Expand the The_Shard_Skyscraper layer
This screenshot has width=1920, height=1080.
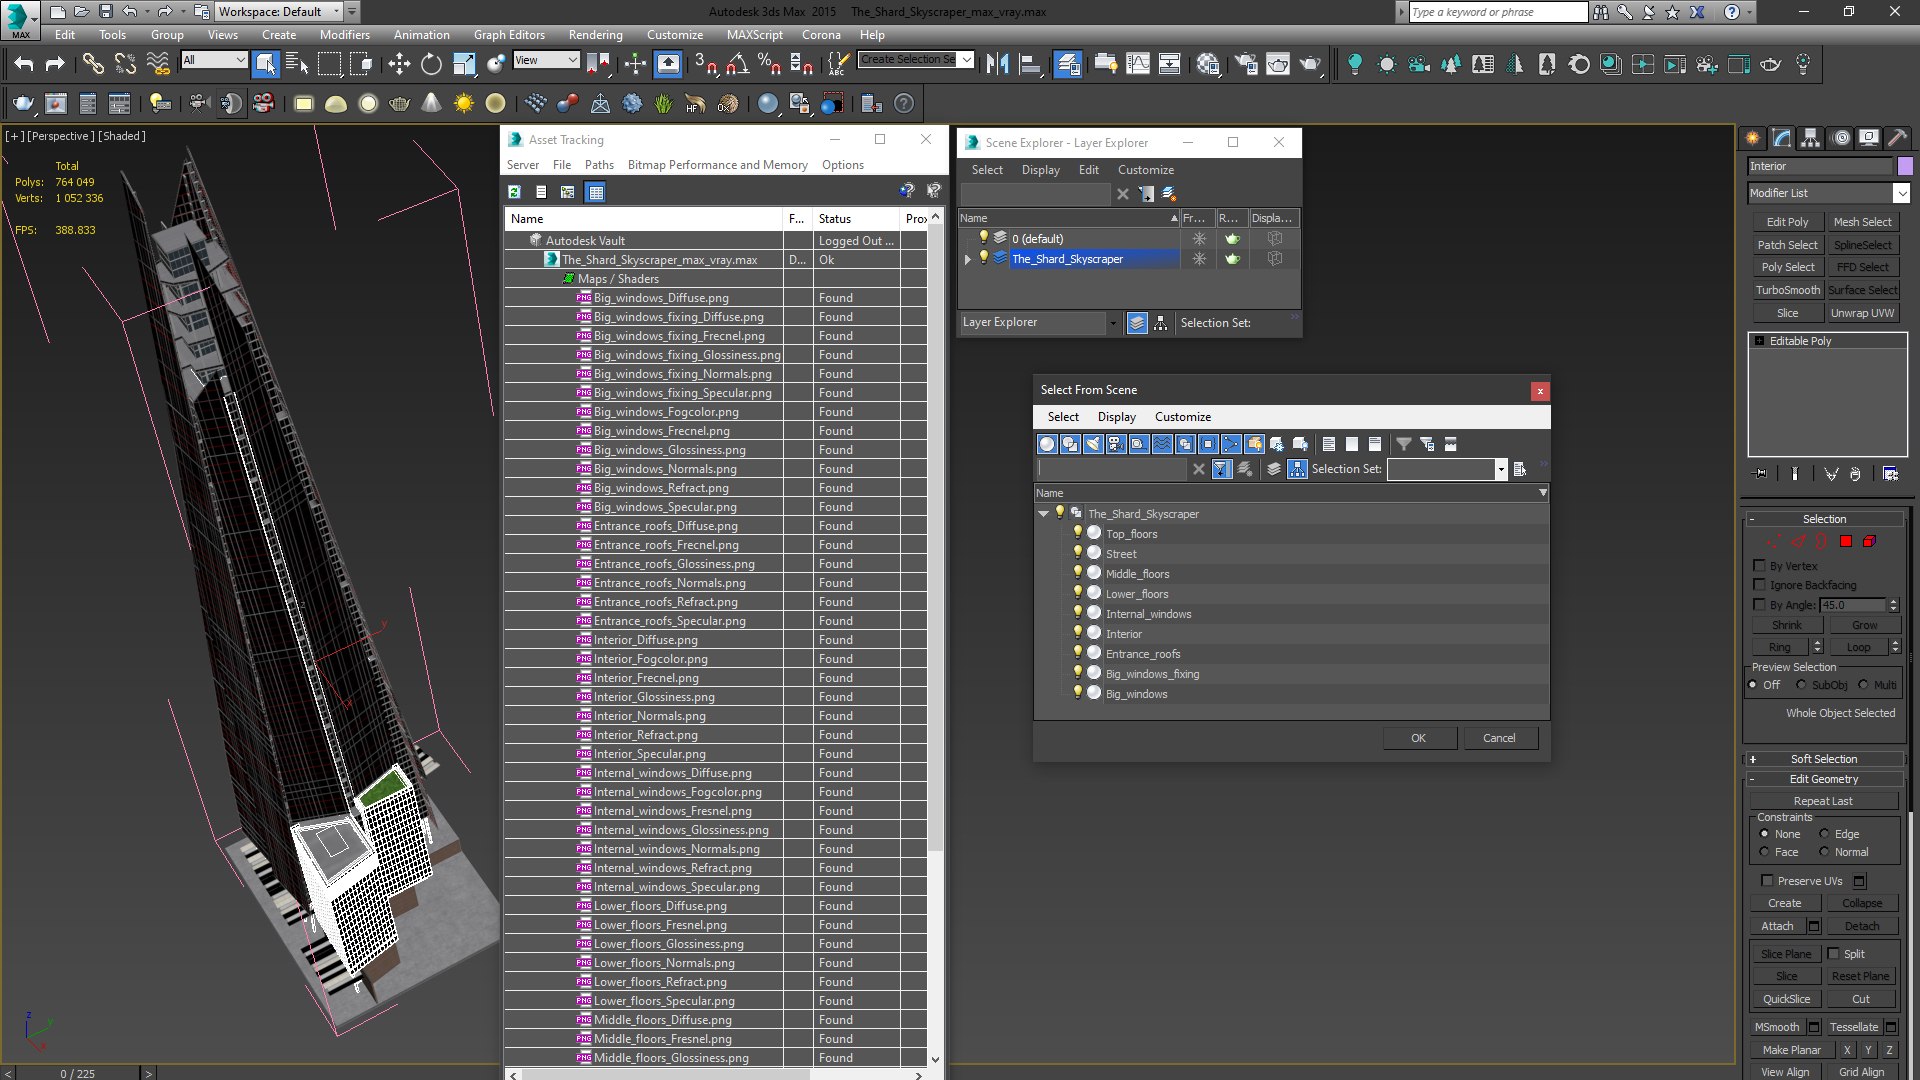(967, 259)
